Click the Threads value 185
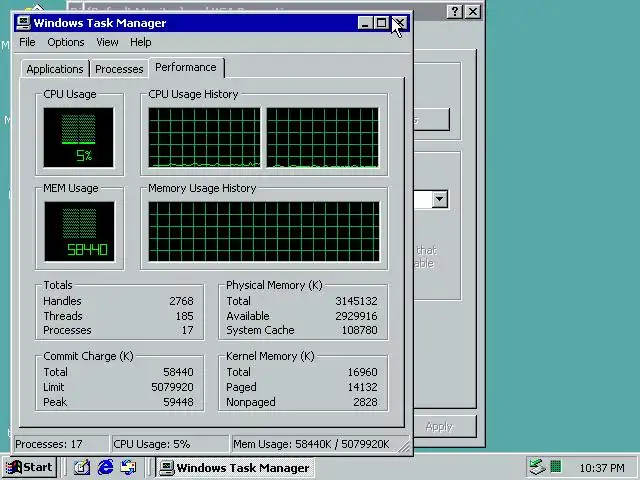Viewport: 640px width, 480px height. tap(184, 316)
